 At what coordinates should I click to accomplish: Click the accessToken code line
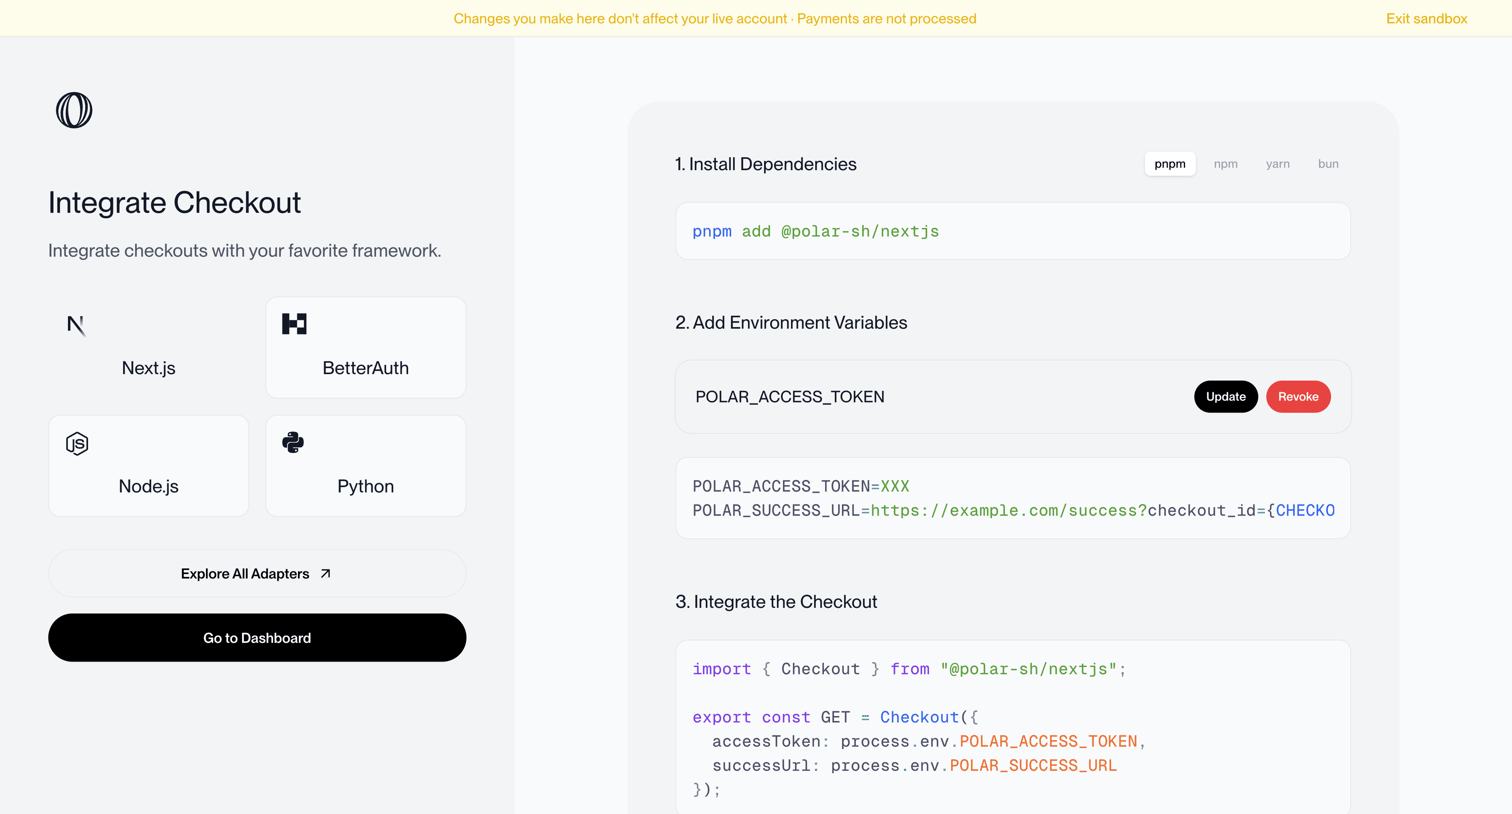coord(929,742)
